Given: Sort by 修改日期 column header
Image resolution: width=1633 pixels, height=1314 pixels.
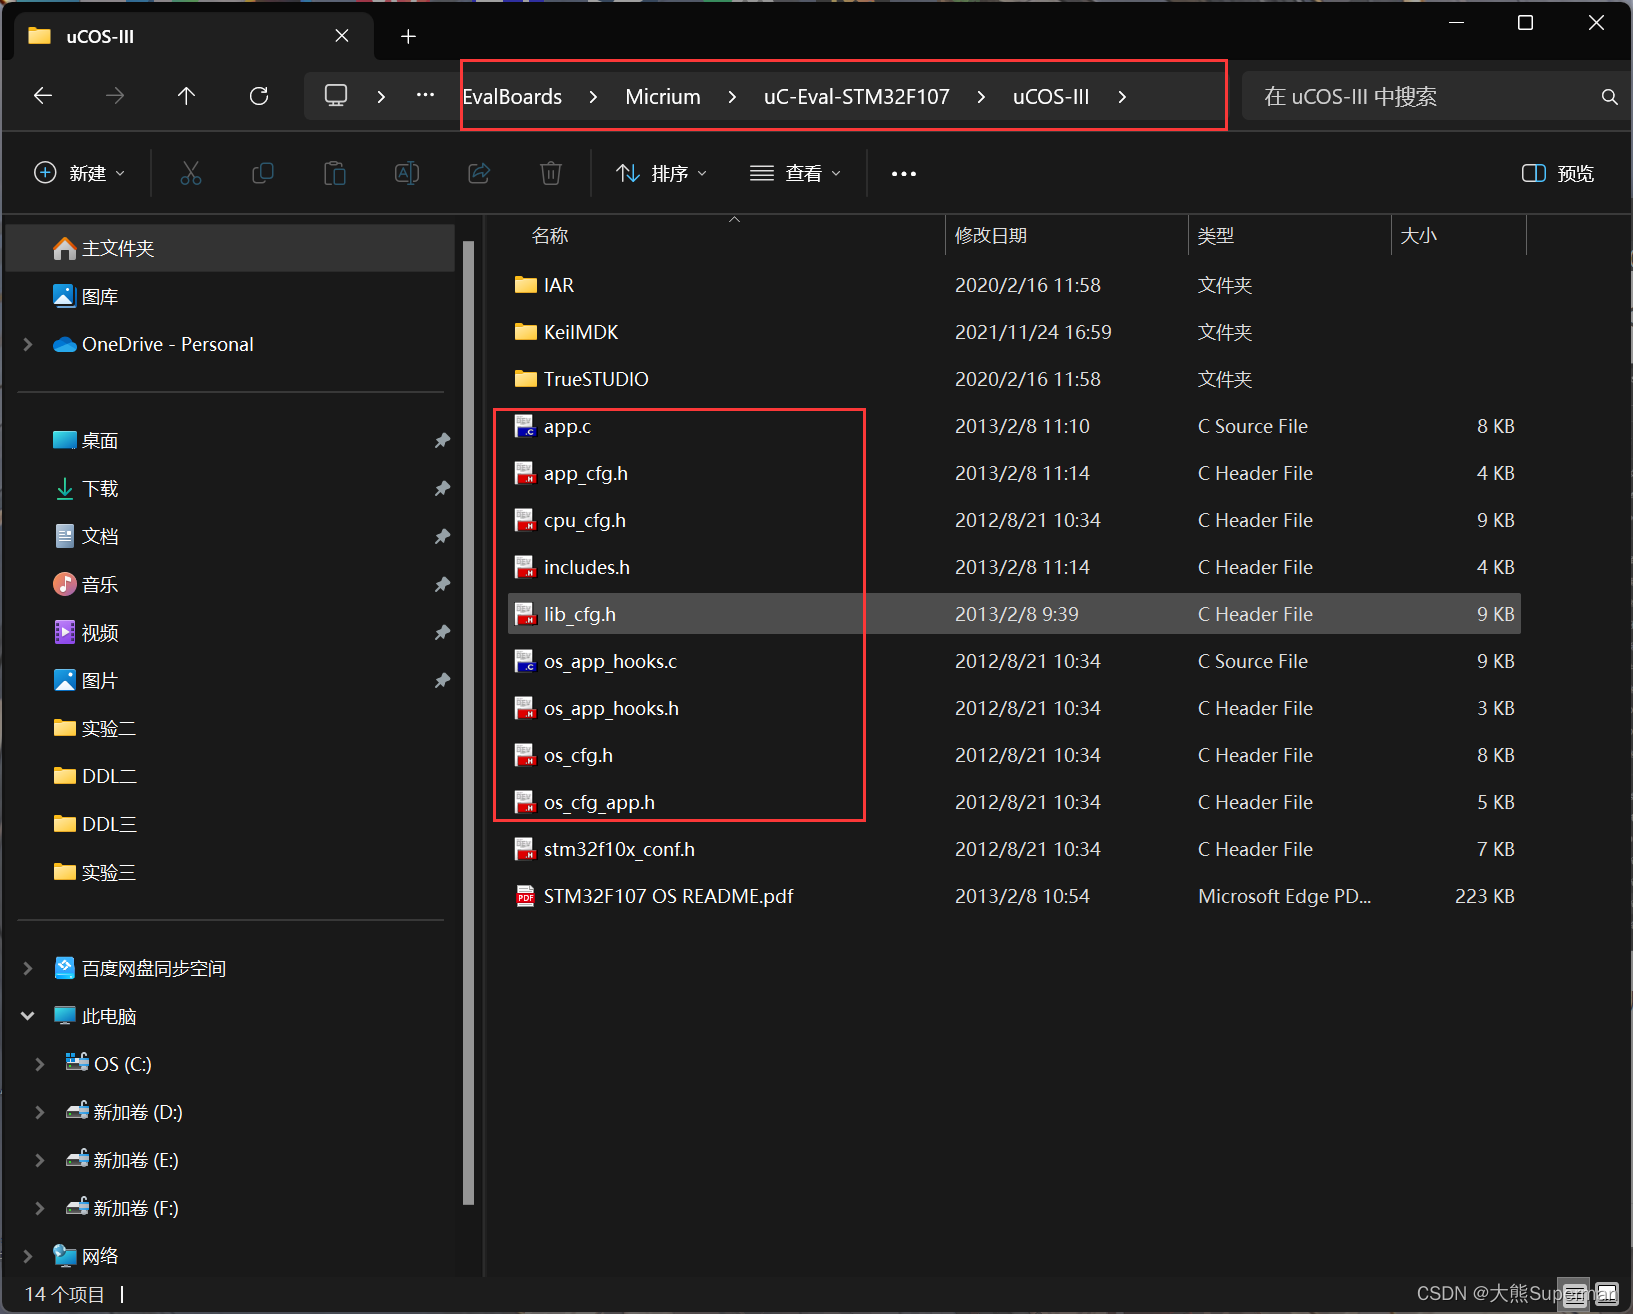Looking at the screenshot, I should coord(991,236).
